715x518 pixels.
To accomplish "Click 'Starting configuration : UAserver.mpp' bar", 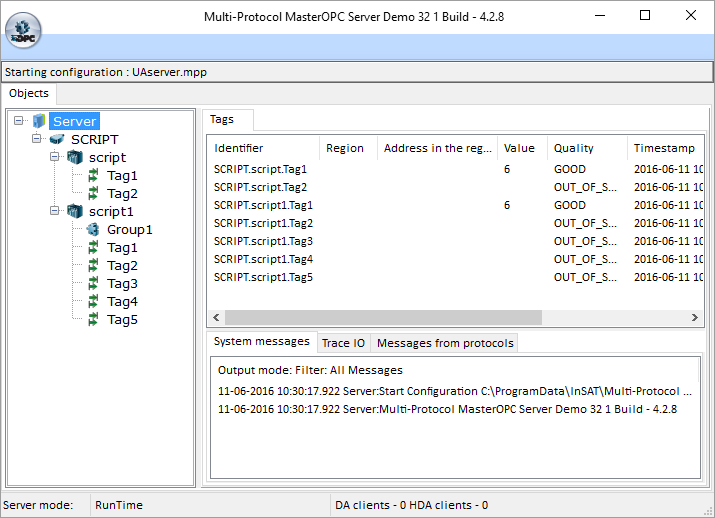I will 357,72.
